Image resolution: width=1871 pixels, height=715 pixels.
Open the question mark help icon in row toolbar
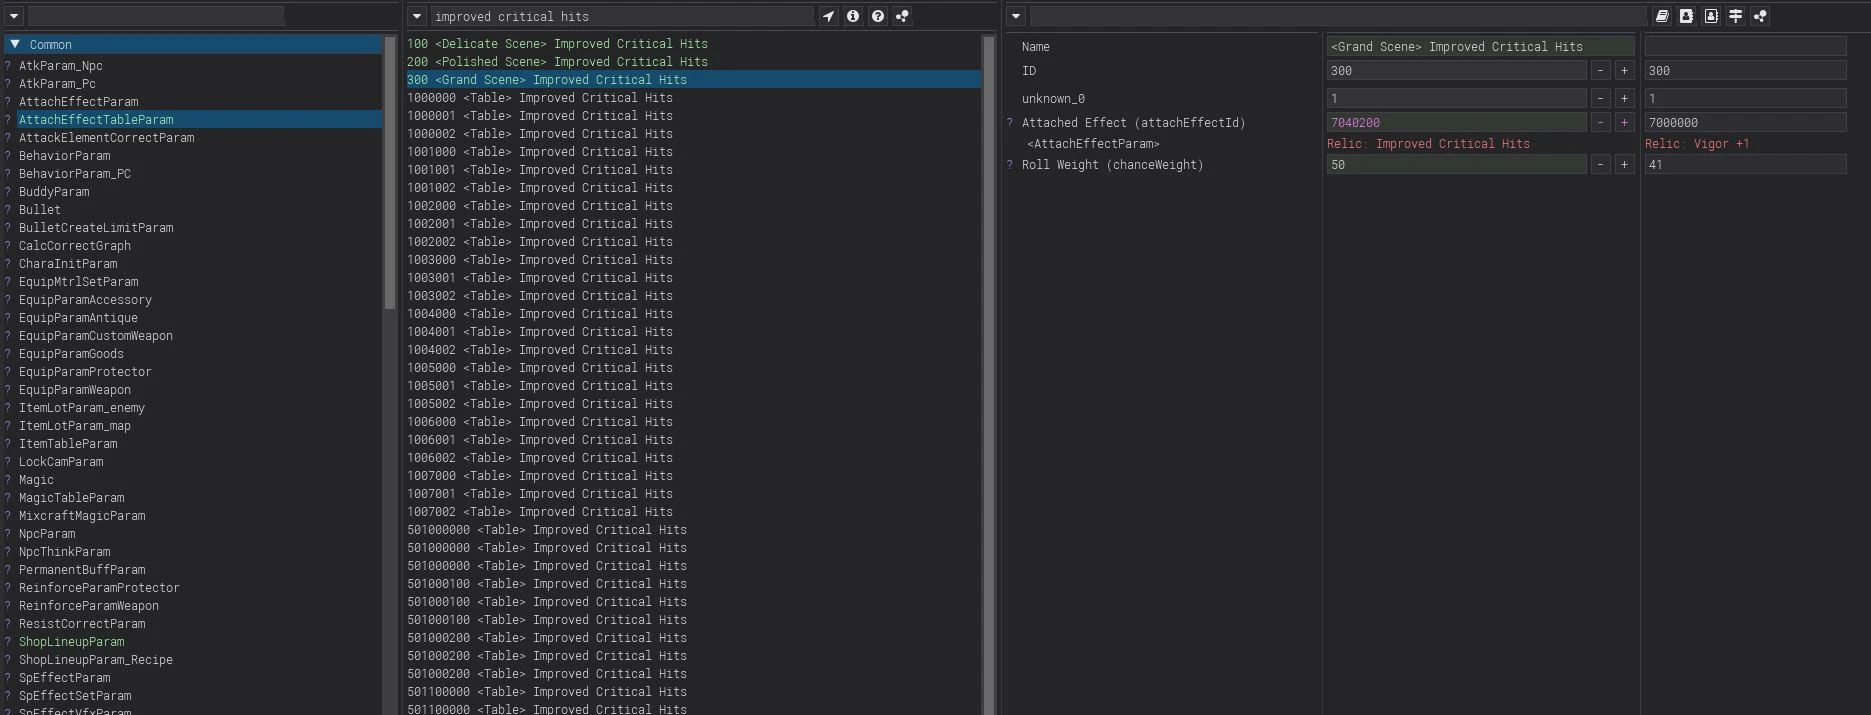(x=877, y=16)
